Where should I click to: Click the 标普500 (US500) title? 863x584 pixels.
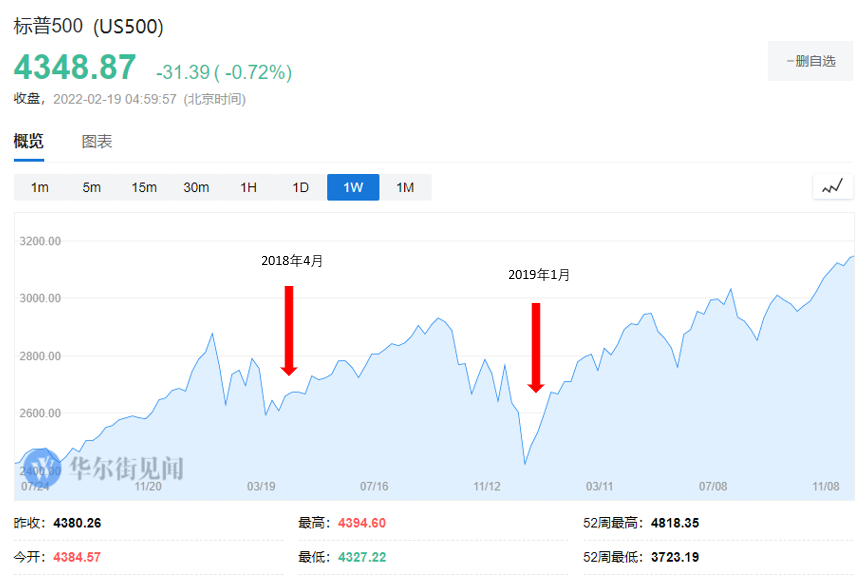pos(89,26)
